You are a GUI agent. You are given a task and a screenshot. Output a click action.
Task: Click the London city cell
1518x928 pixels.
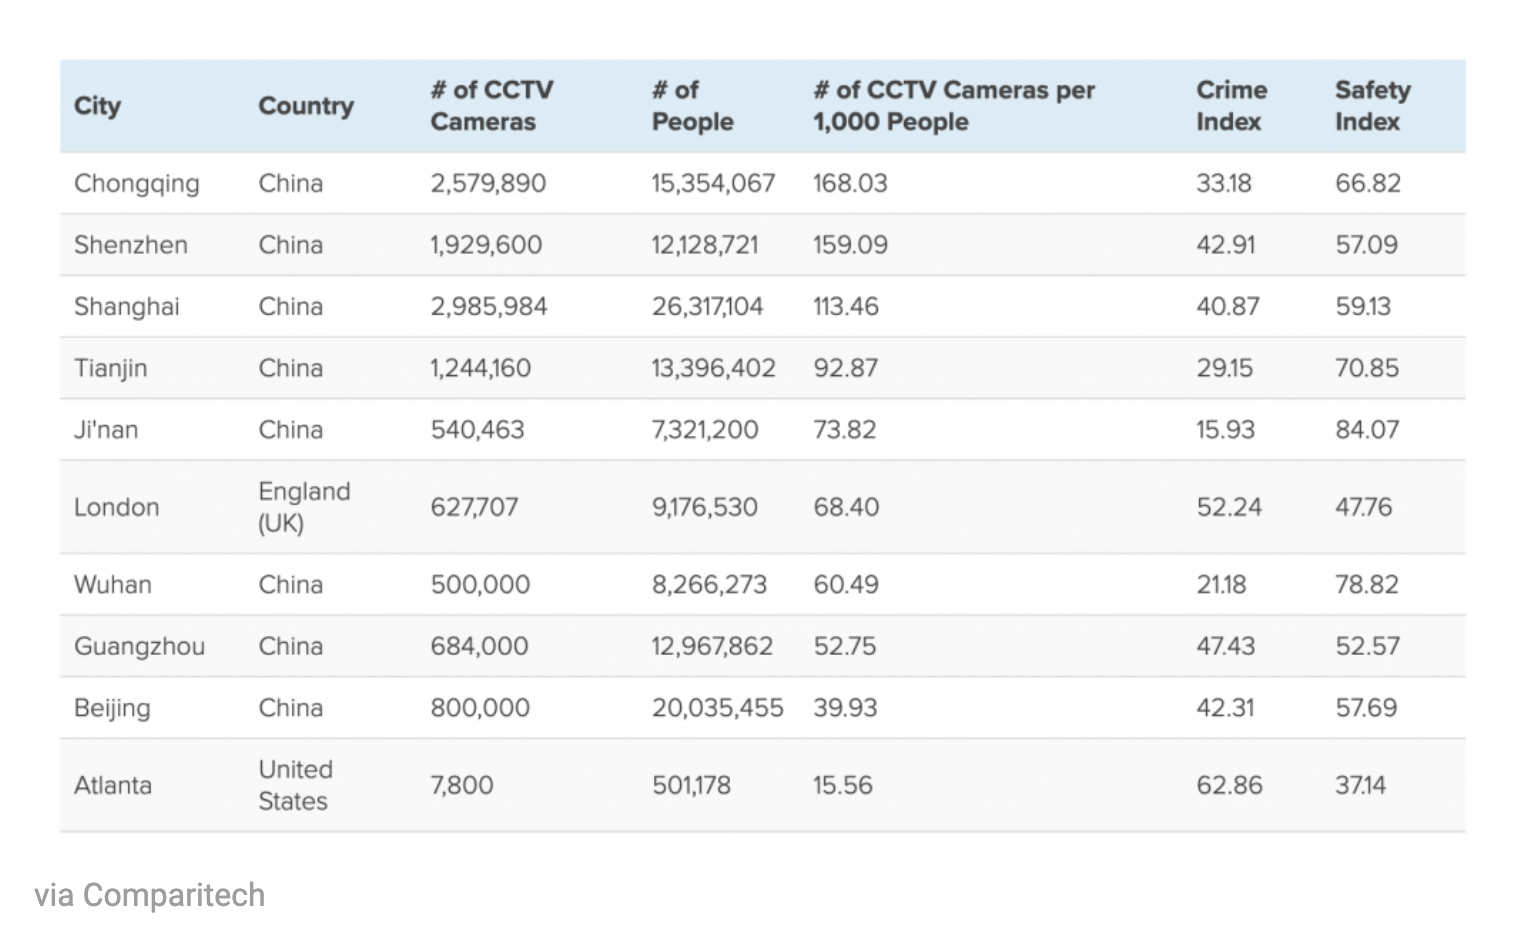pyautogui.click(x=117, y=507)
